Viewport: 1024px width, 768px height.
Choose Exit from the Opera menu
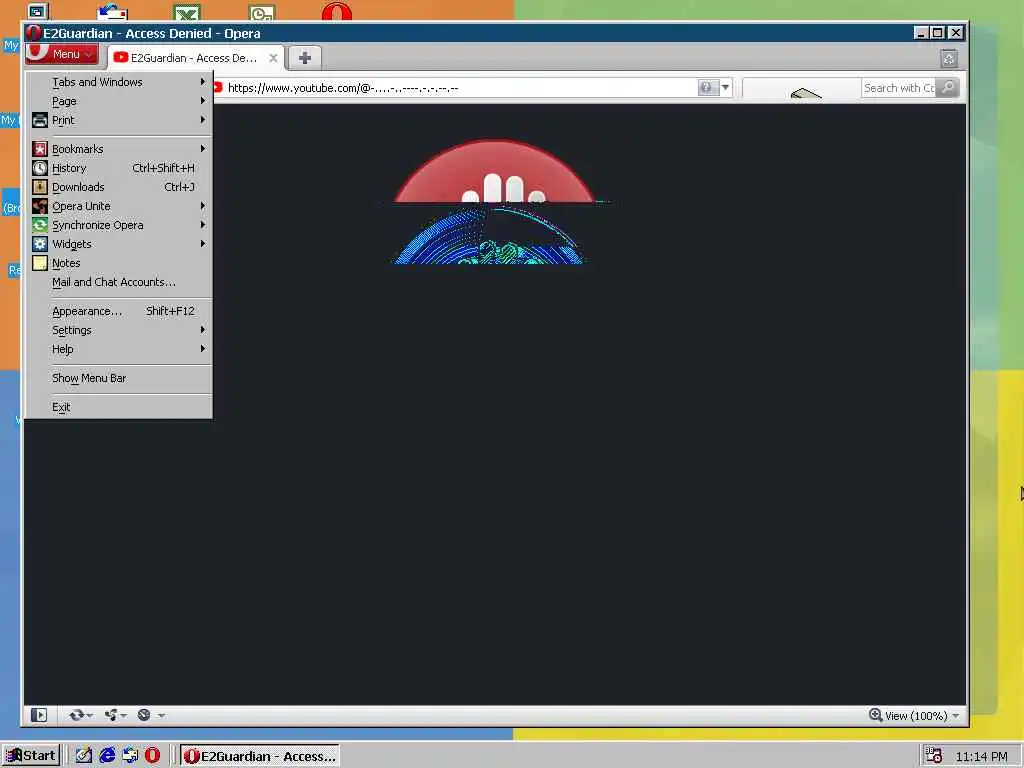pyautogui.click(x=118, y=406)
